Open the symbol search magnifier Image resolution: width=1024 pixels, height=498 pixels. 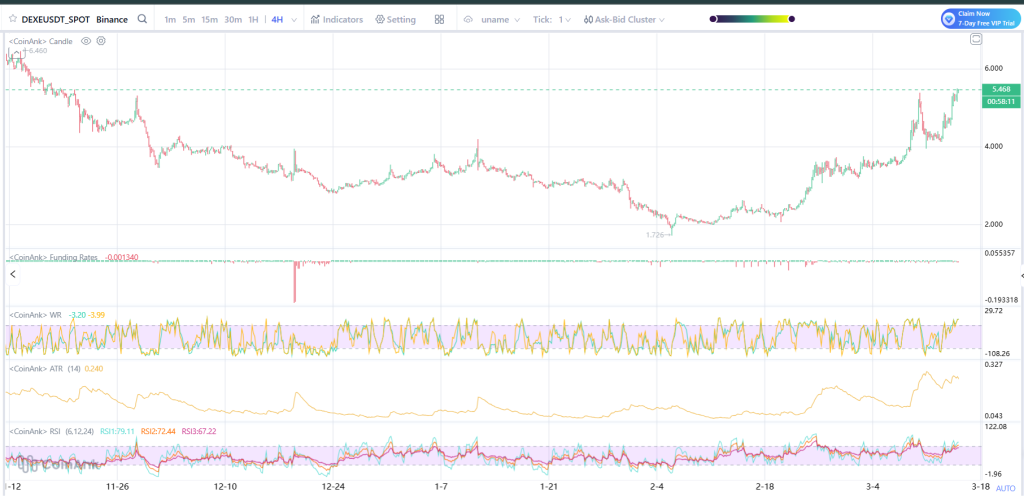(x=143, y=19)
